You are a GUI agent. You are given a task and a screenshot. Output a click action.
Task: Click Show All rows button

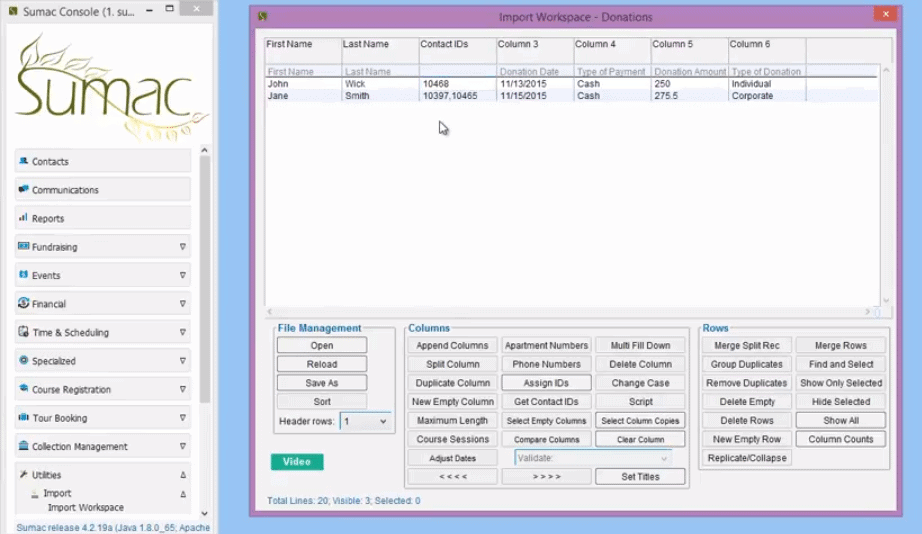pos(841,420)
